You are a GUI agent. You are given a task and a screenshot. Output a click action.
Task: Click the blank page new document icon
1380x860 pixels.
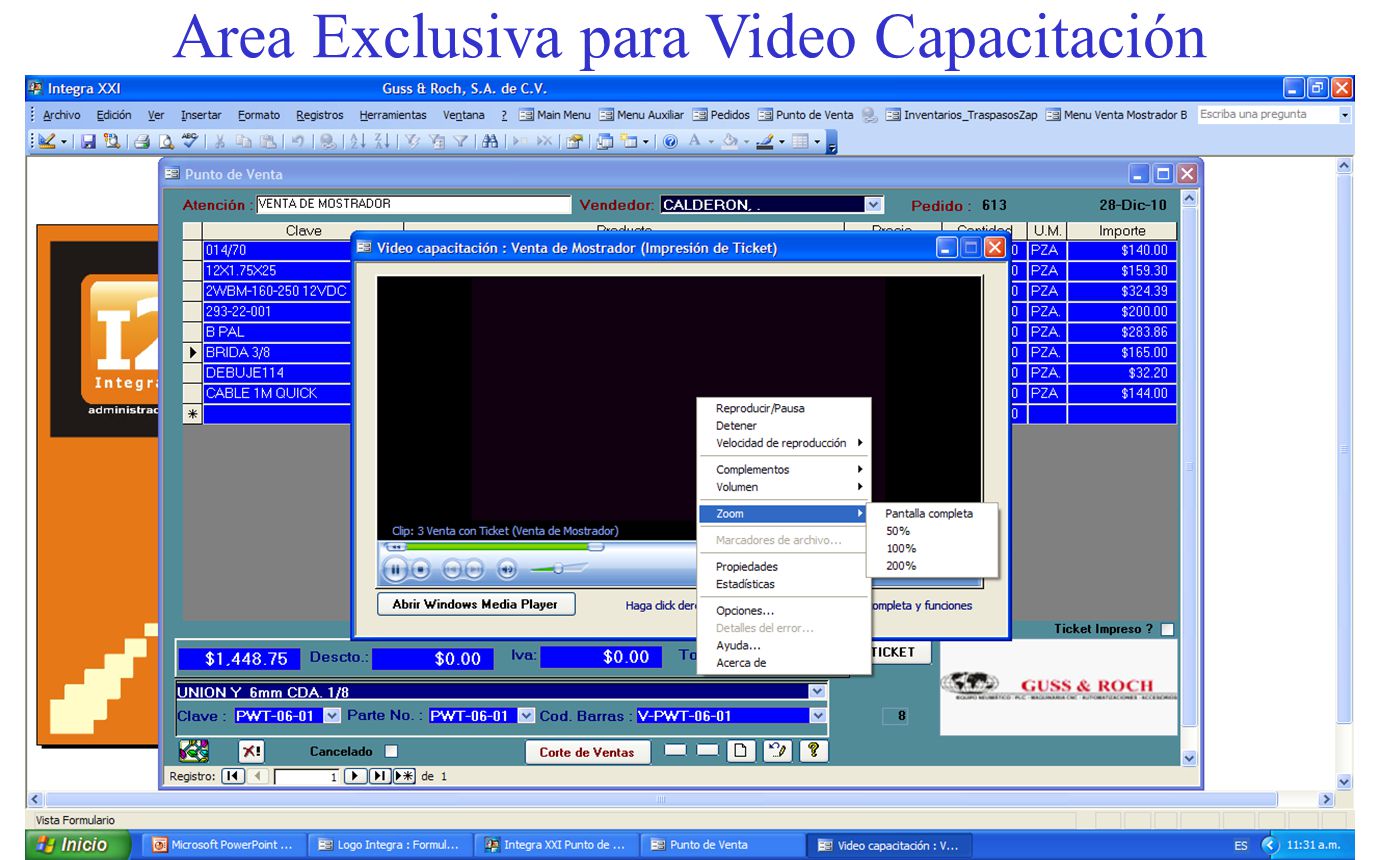pyautogui.click(x=740, y=751)
